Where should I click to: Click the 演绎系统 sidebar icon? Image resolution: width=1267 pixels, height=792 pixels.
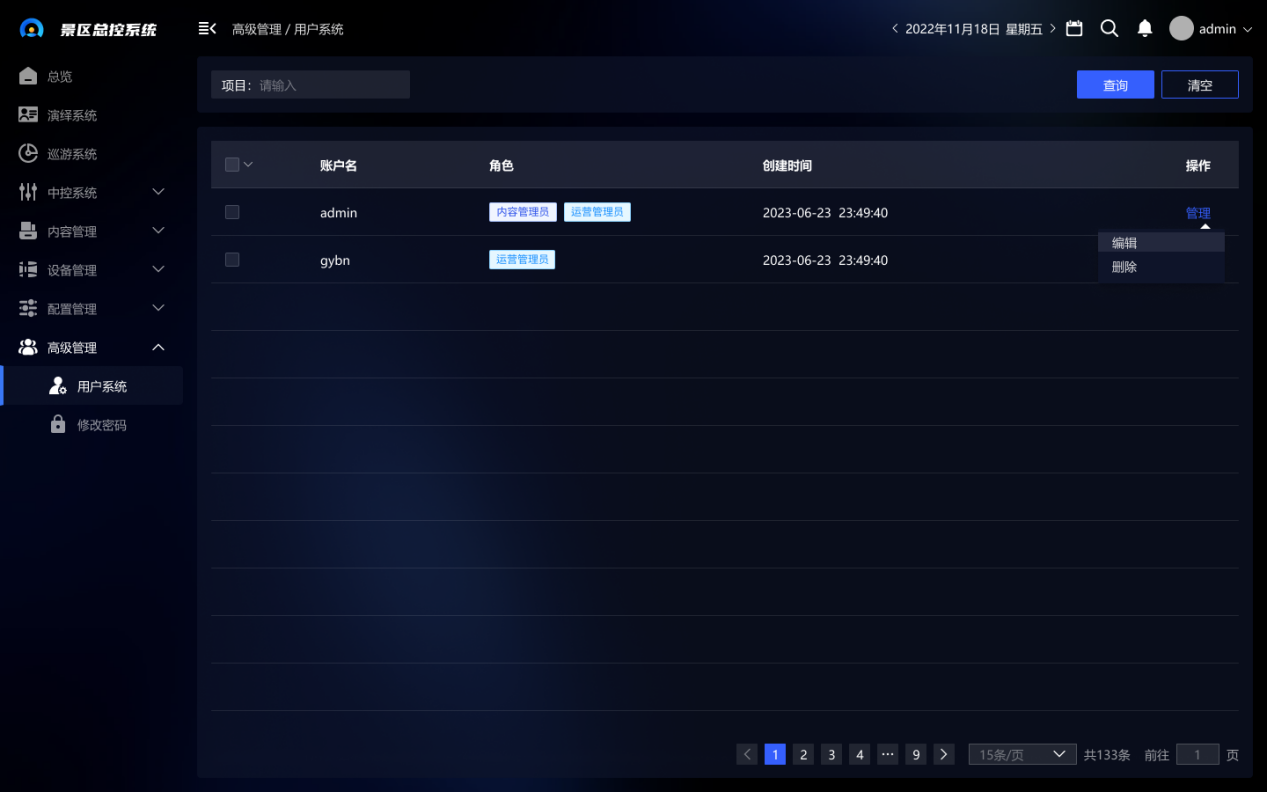[x=28, y=115]
